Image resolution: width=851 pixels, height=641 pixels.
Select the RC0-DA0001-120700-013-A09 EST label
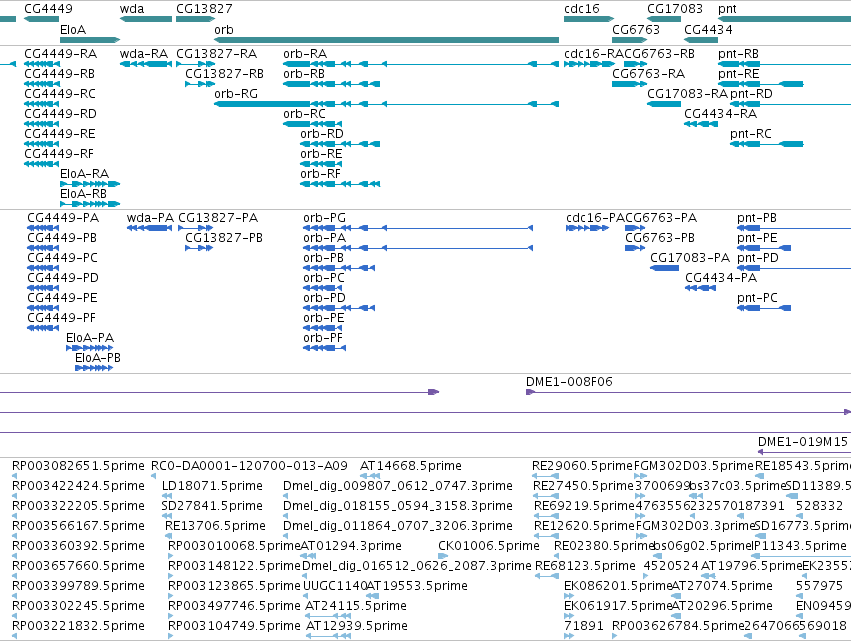point(249,466)
